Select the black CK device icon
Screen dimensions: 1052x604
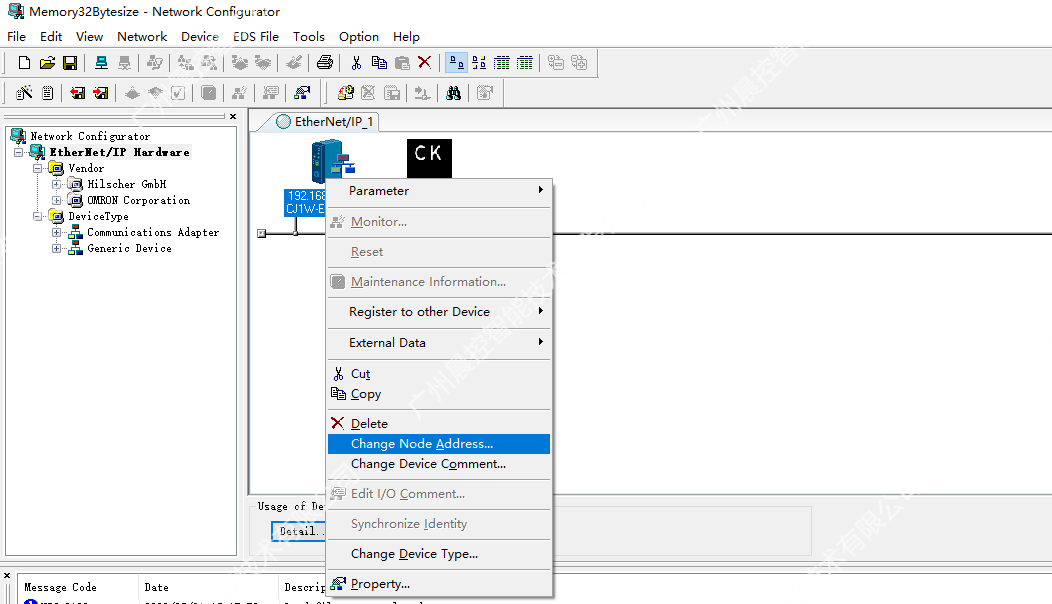429,158
